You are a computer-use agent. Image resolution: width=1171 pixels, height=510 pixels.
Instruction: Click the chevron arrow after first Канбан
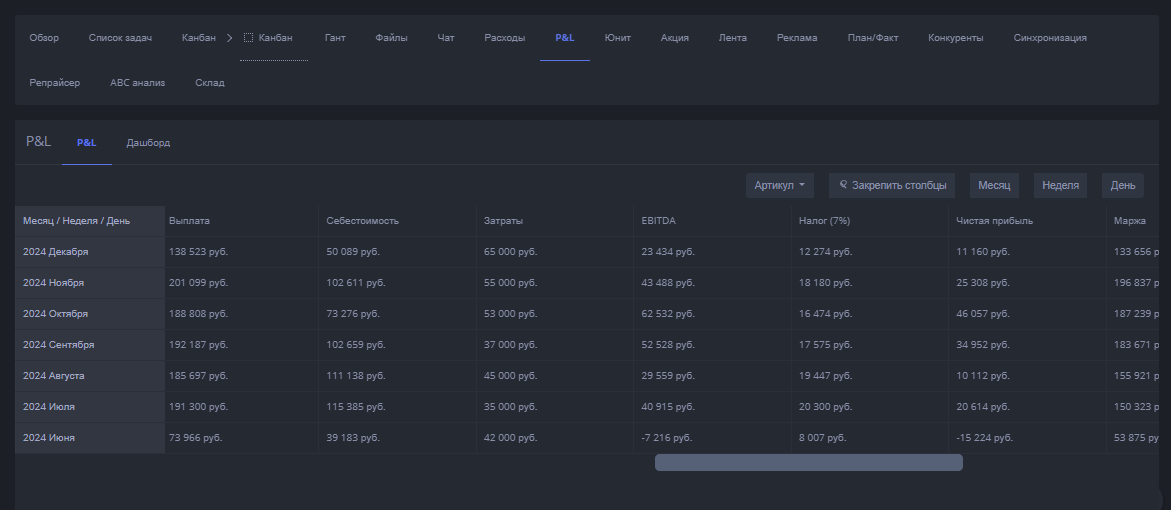click(x=229, y=38)
